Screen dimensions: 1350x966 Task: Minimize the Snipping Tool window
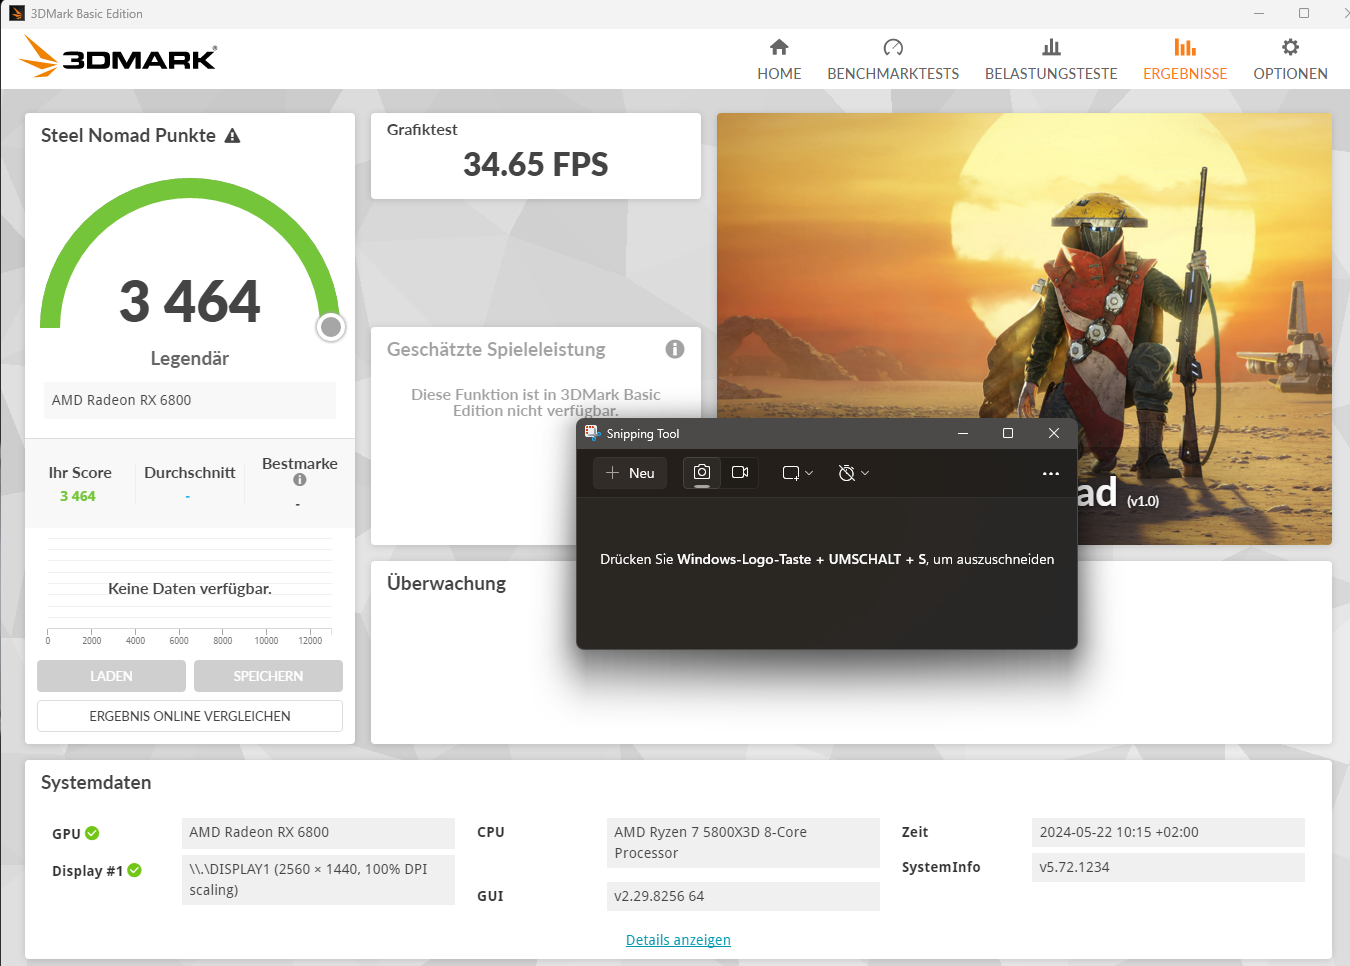click(963, 433)
